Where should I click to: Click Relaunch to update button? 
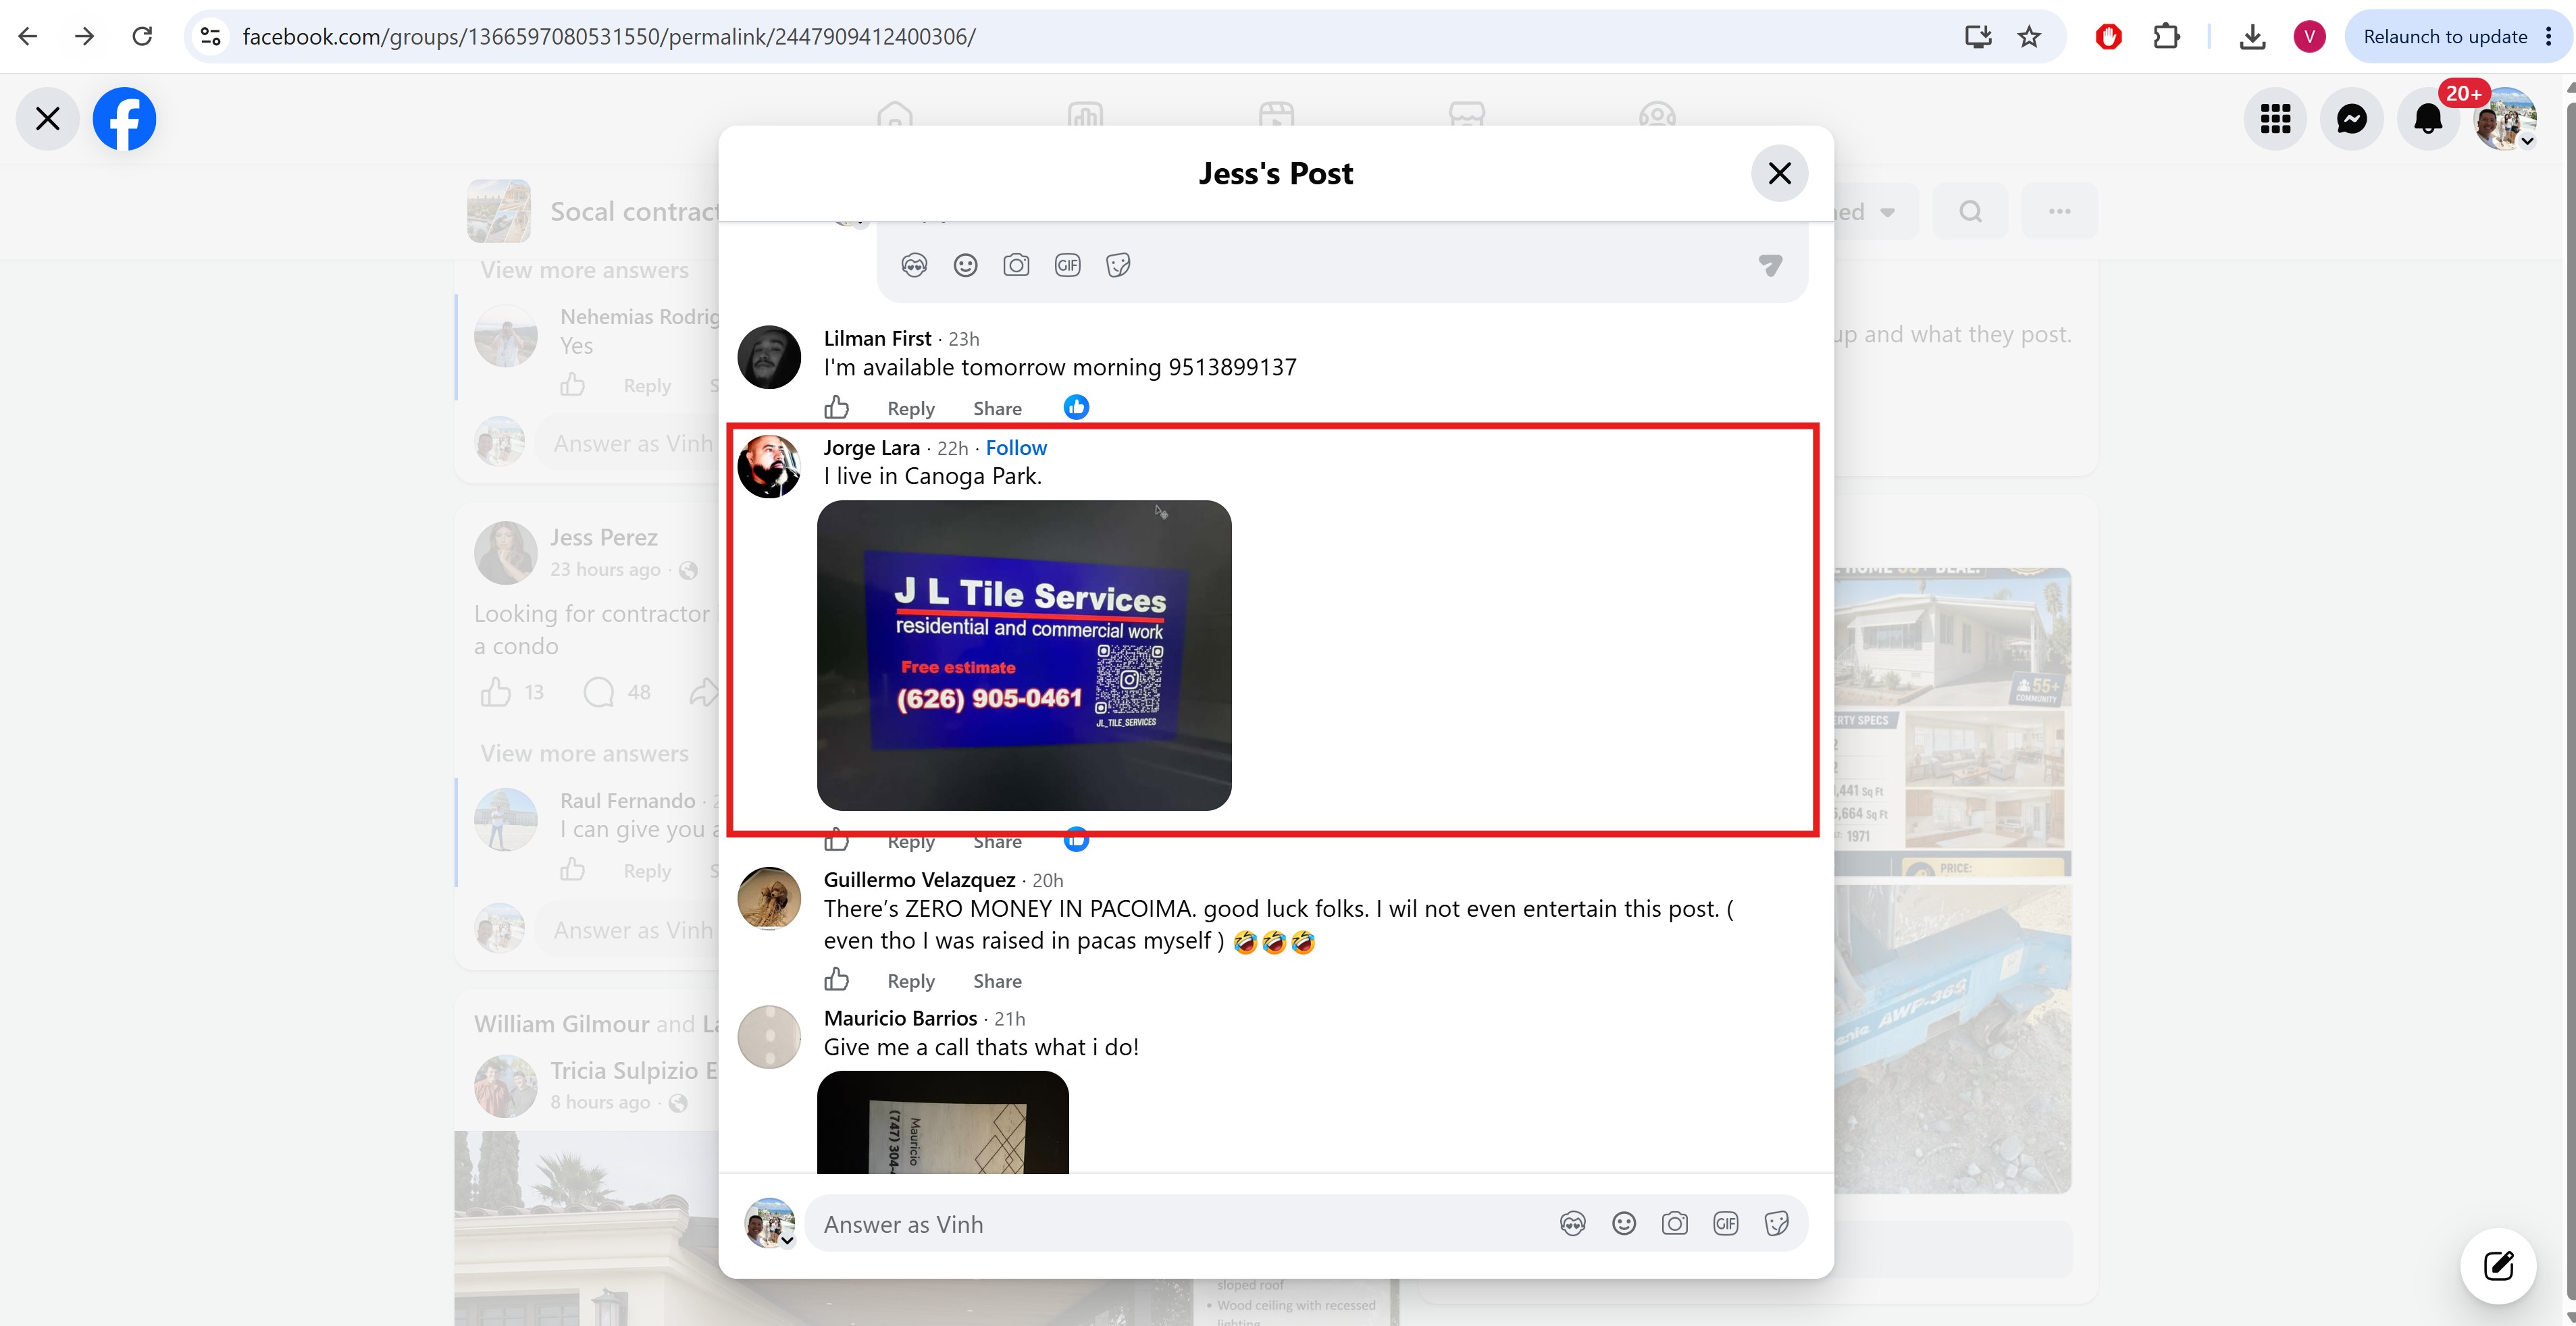click(x=2444, y=37)
